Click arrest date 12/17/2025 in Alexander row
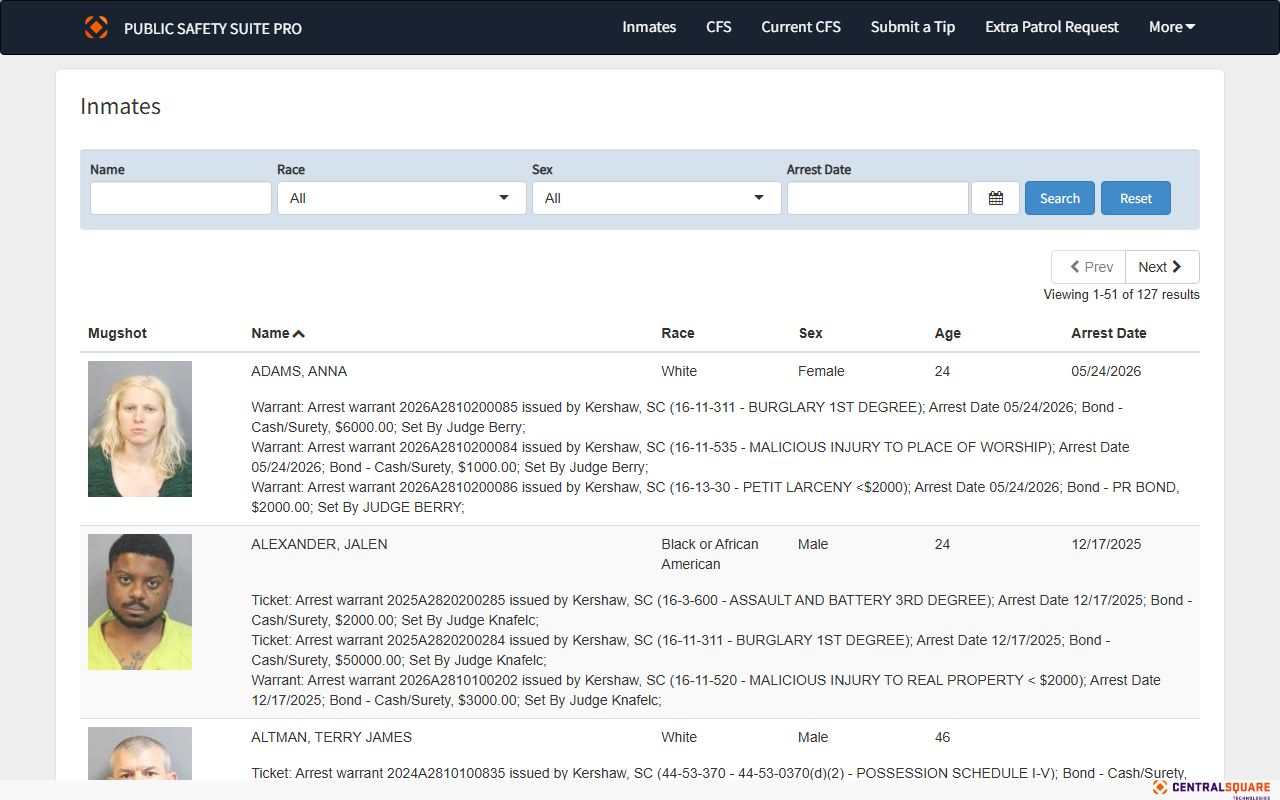This screenshot has width=1280, height=800. pyautogui.click(x=1106, y=544)
